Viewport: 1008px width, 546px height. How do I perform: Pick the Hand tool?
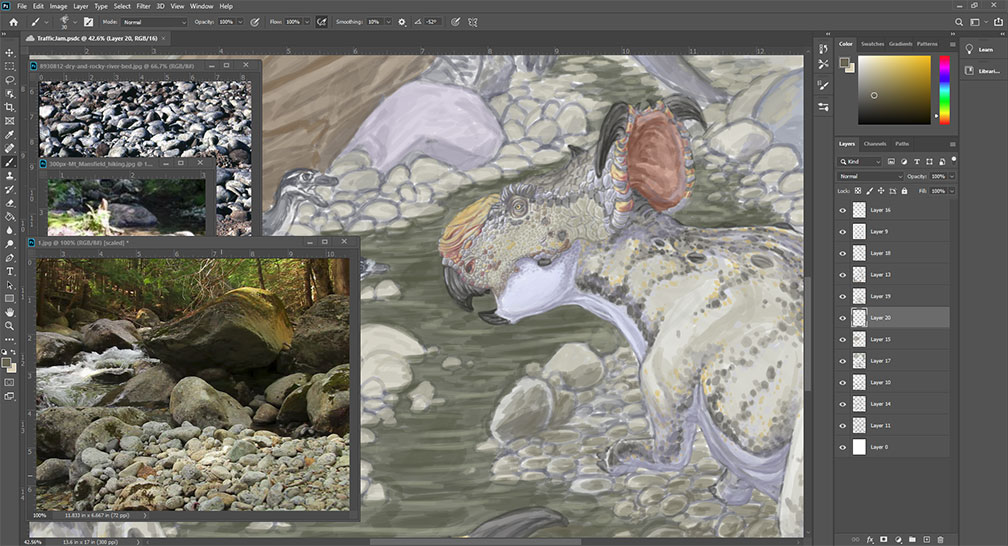pyautogui.click(x=10, y=311)
